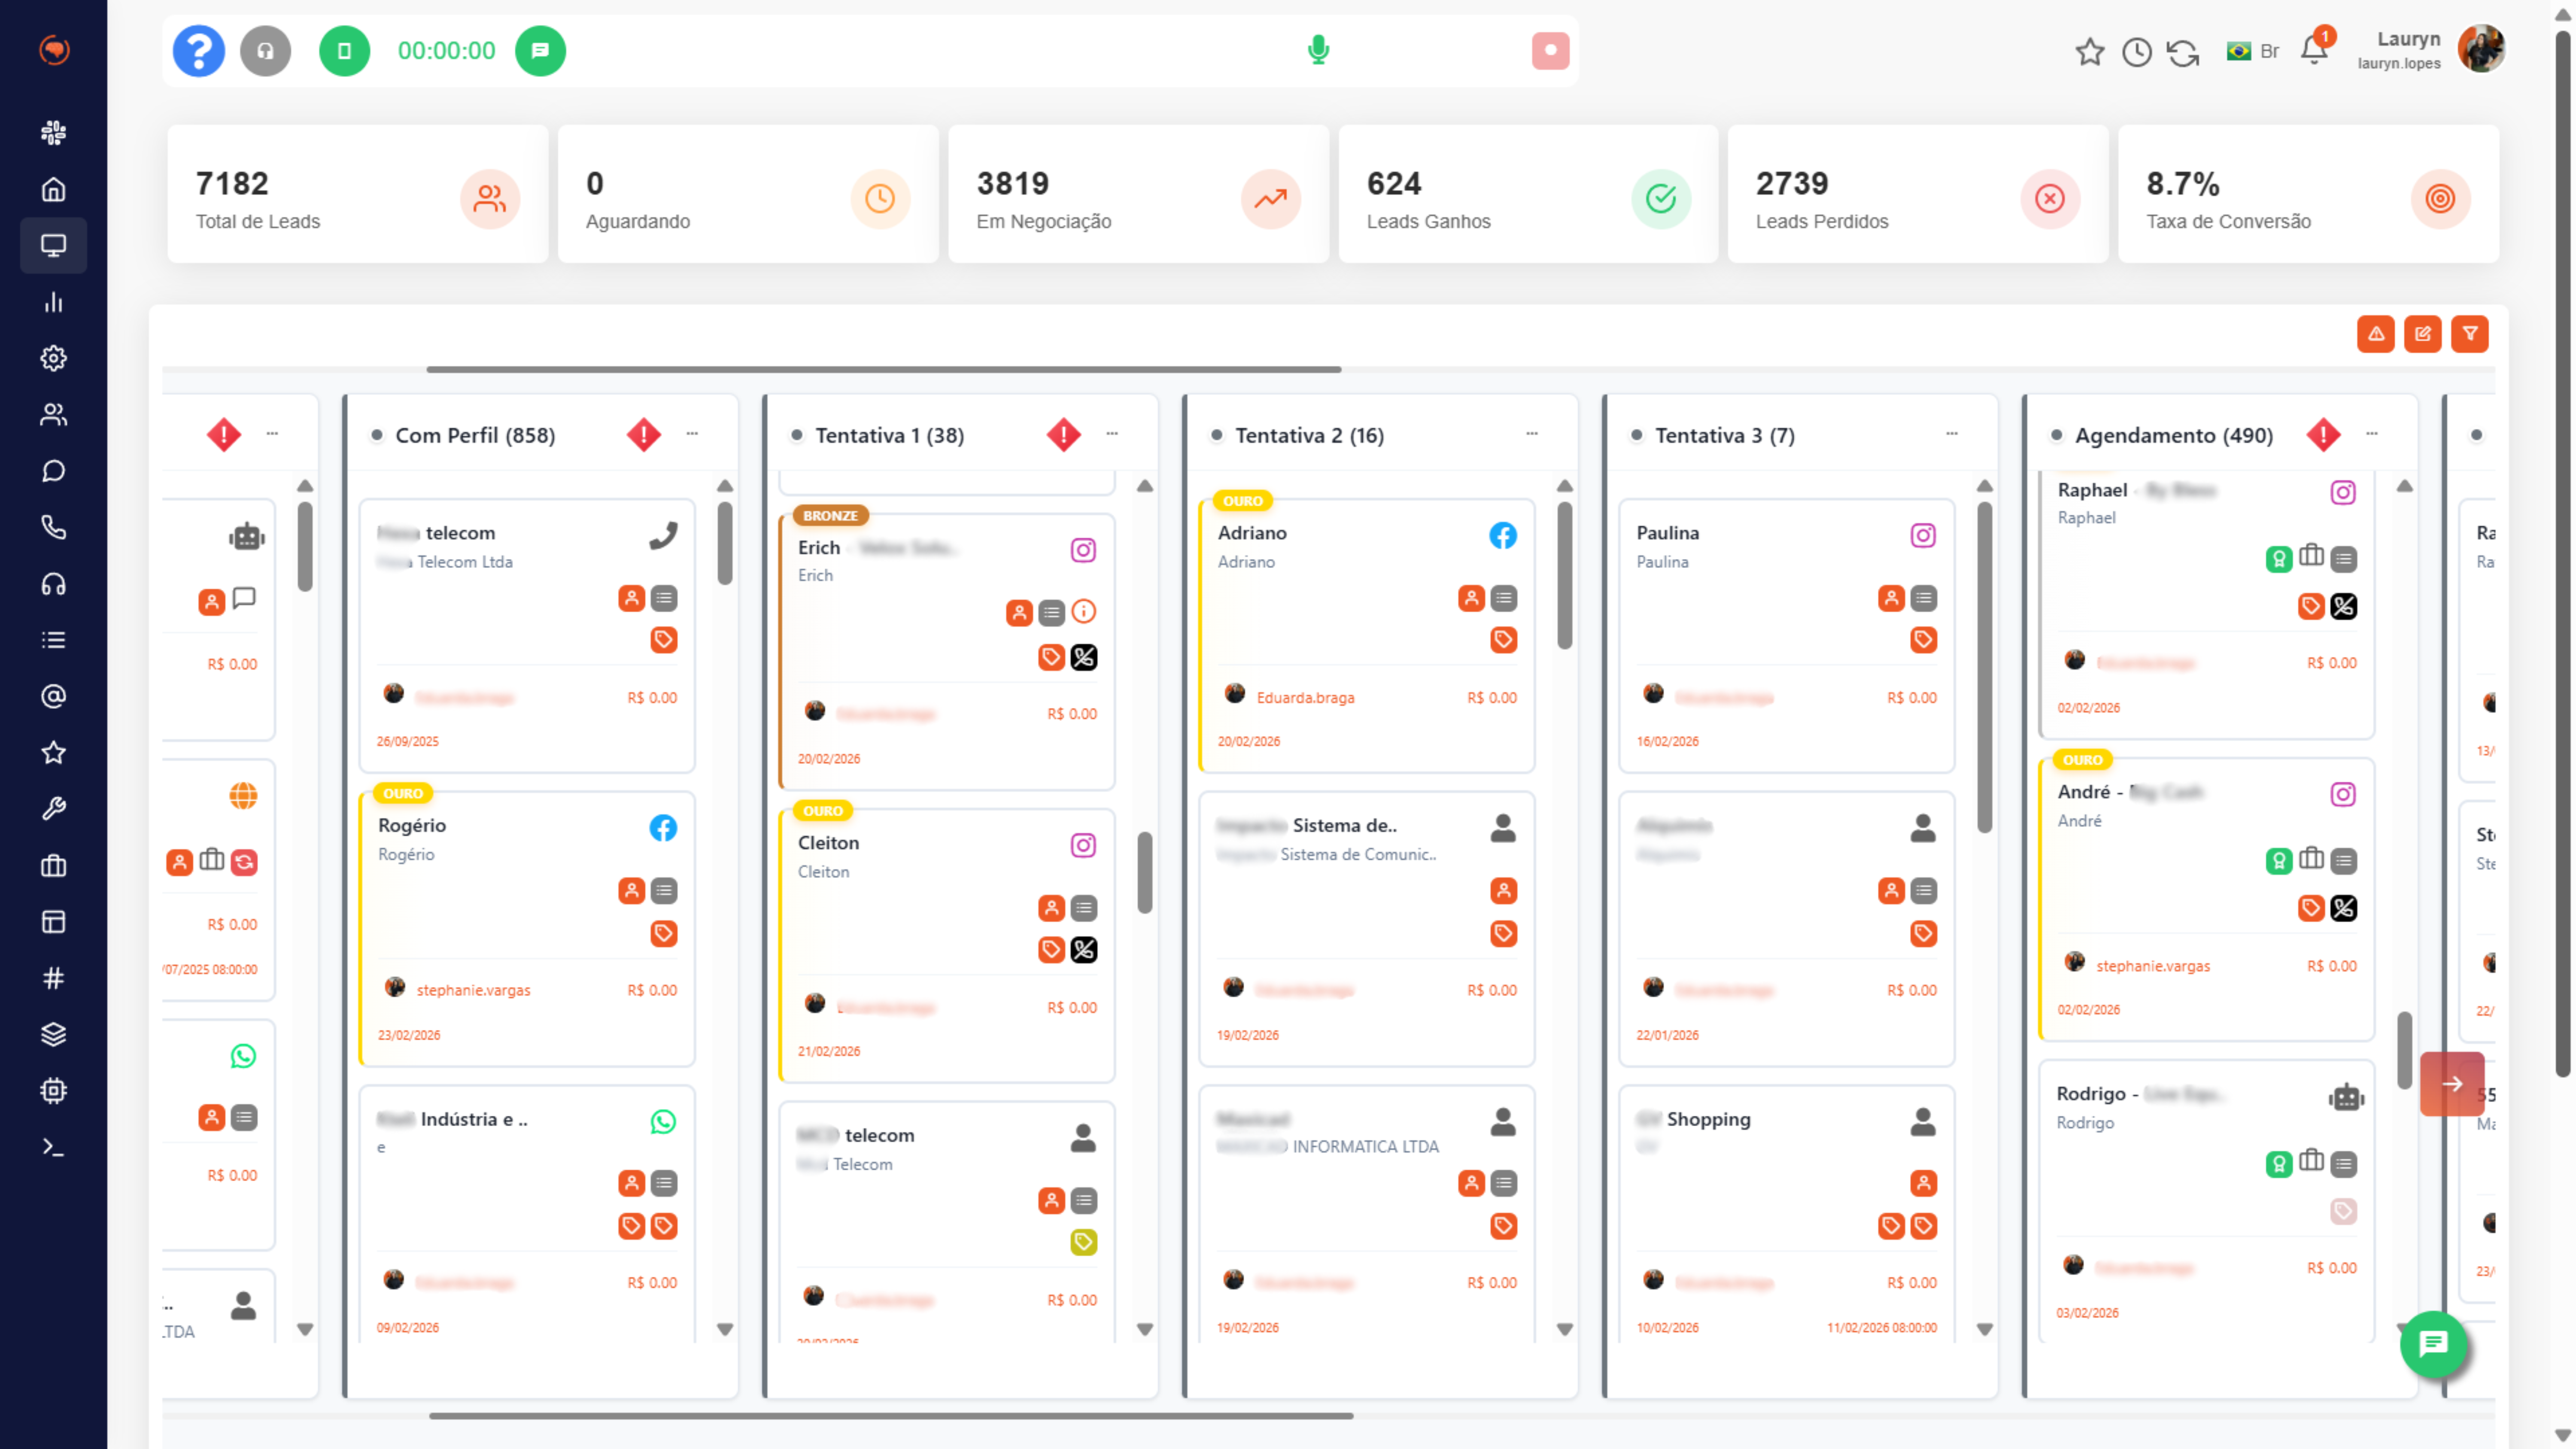
Task: Open the Tentativa 2 column options menu
Action: click(x=1532, y=434)
